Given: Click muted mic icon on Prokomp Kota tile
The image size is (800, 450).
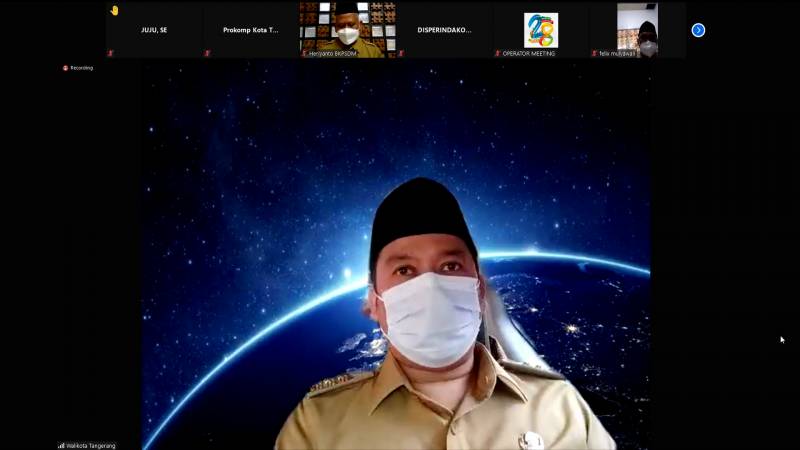Looking at the screenshot, I should pos(208,53).
